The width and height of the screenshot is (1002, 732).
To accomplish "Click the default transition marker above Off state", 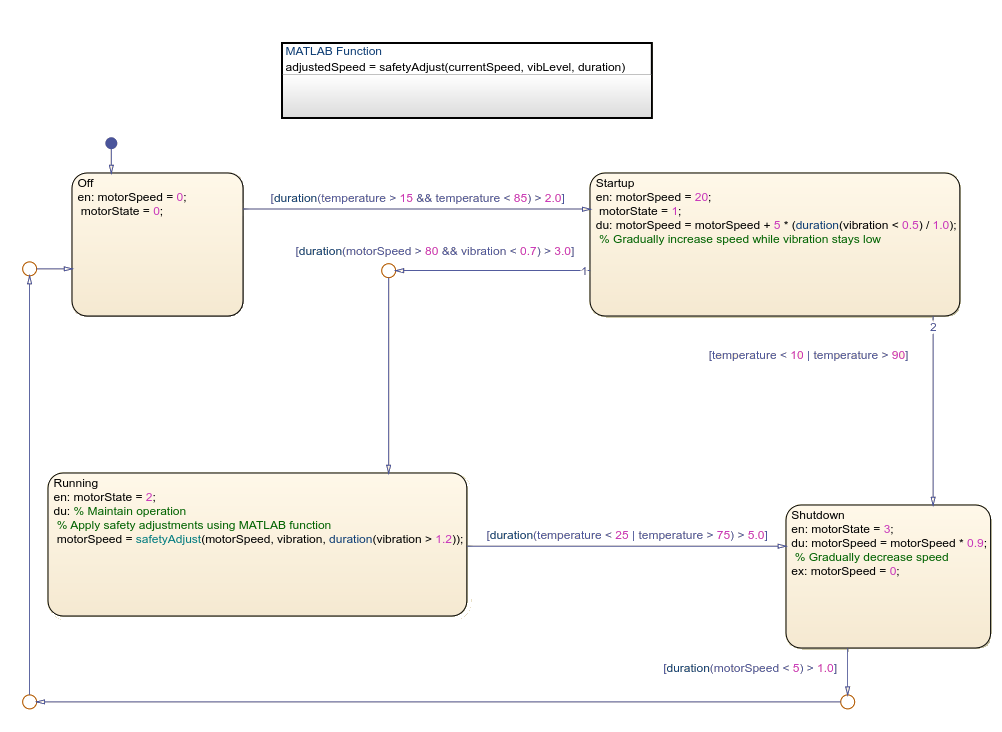I will coord(111,143).
